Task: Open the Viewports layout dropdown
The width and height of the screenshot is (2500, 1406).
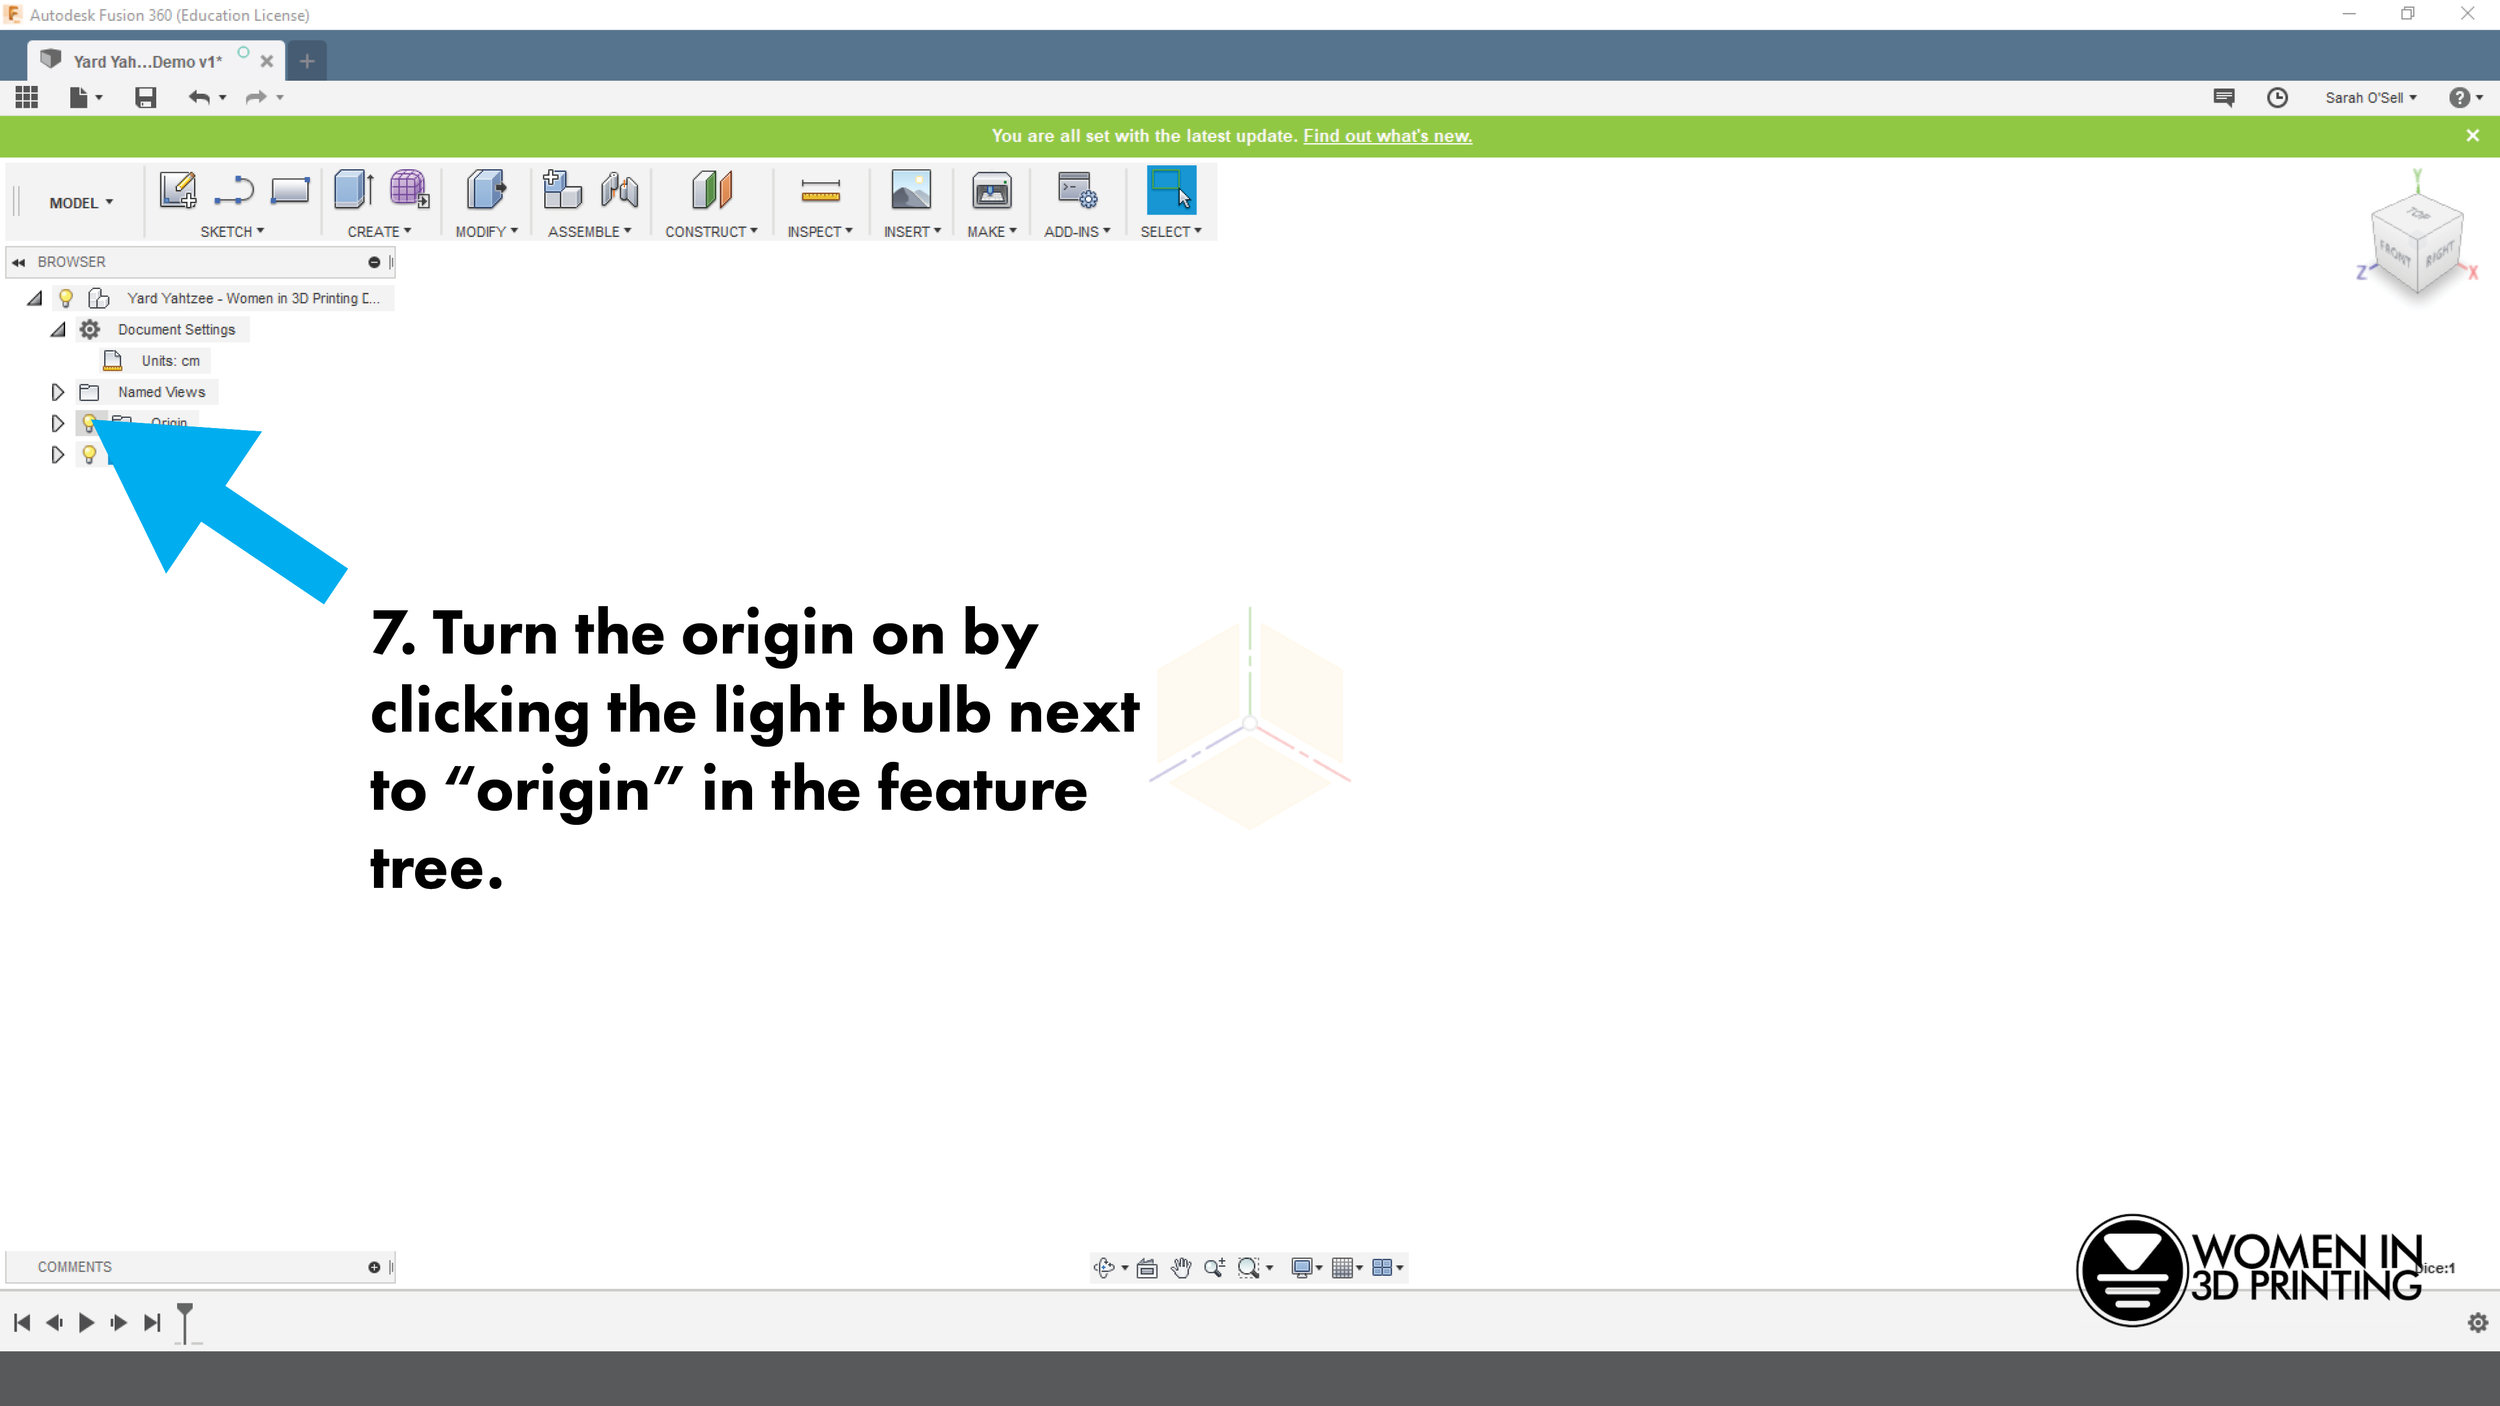Action: [x=1387, y=1268]
